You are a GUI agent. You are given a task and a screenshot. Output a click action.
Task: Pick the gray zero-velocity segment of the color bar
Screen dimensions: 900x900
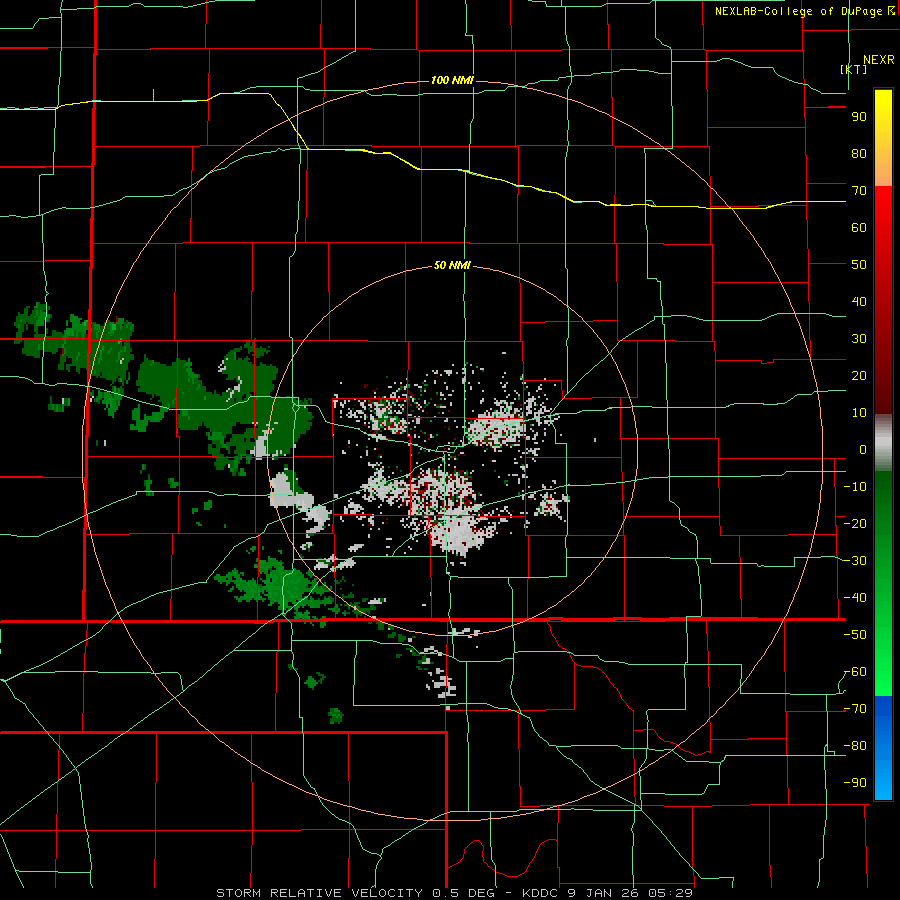coord(883,443)
